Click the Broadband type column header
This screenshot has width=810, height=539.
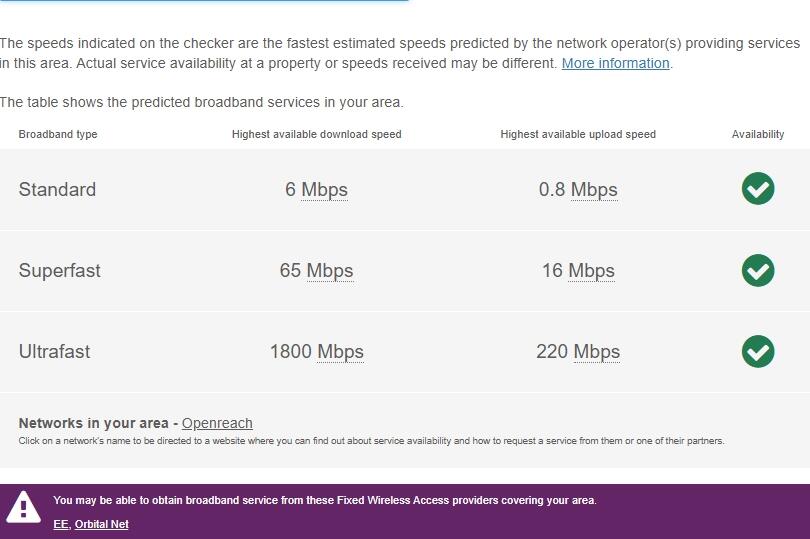58,134
